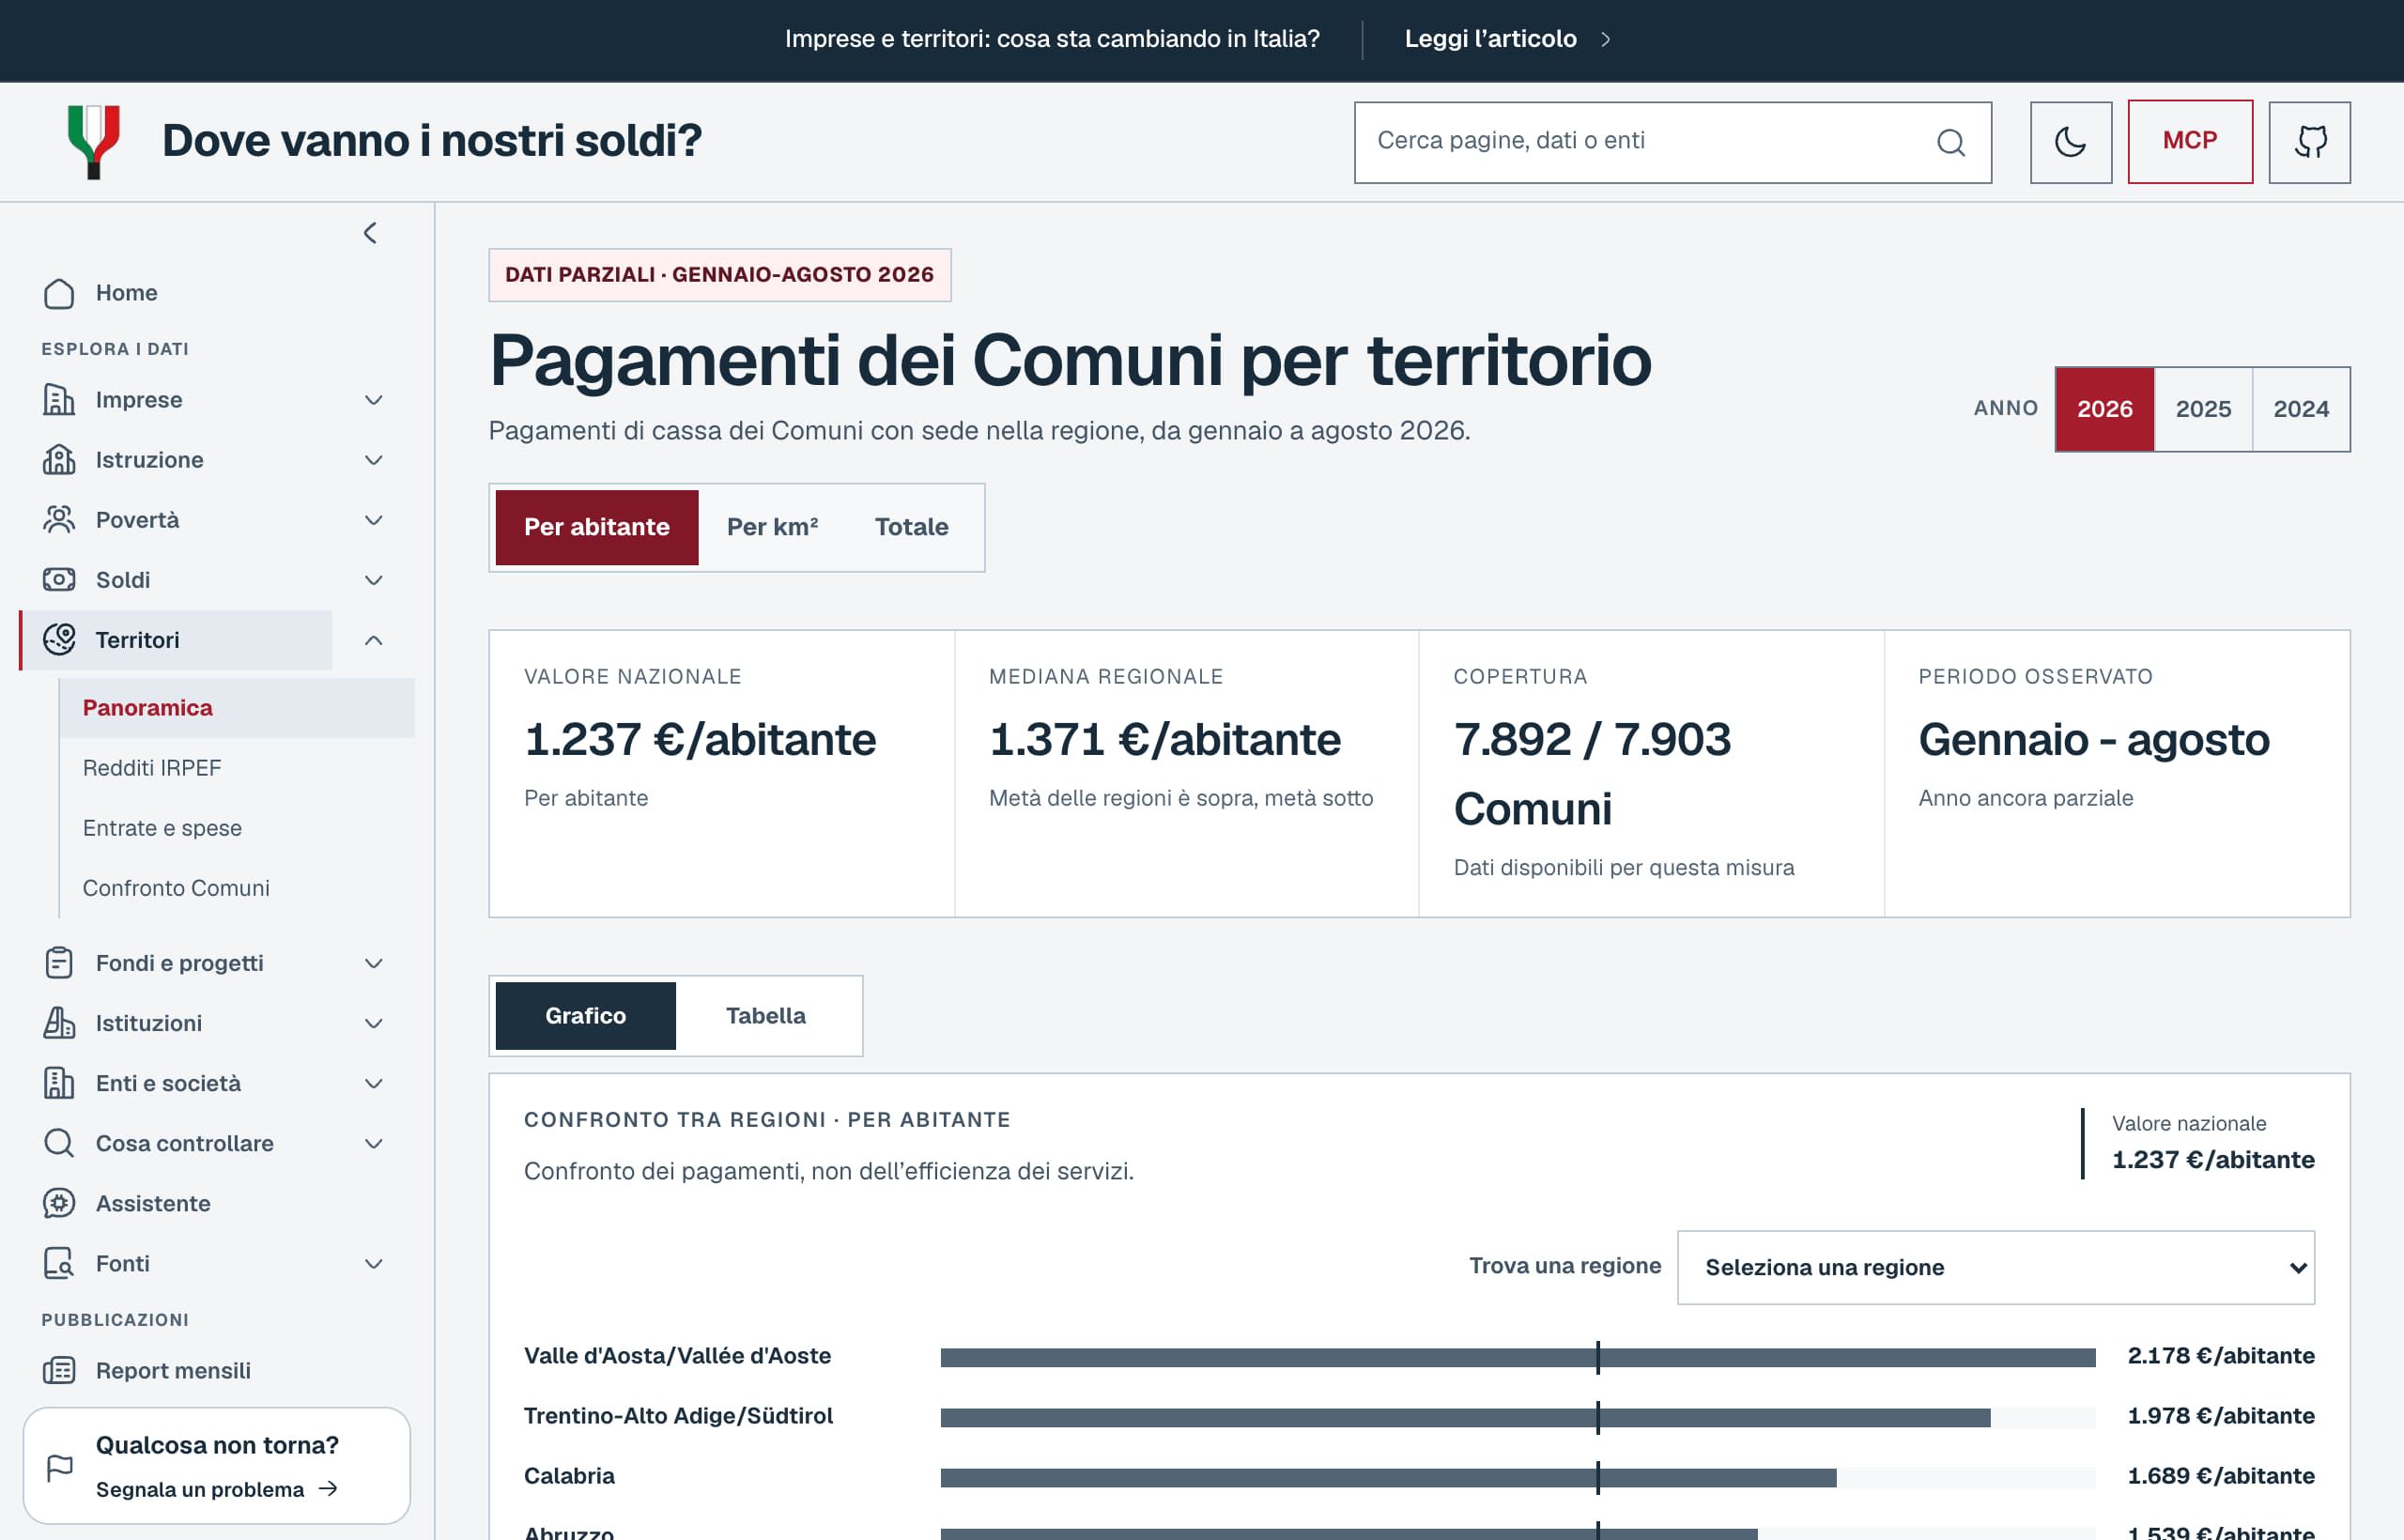This screenshot has width=2404, height=1540.
Task: Expand the Povertà section chevron
Action: [x=374, y=520]
